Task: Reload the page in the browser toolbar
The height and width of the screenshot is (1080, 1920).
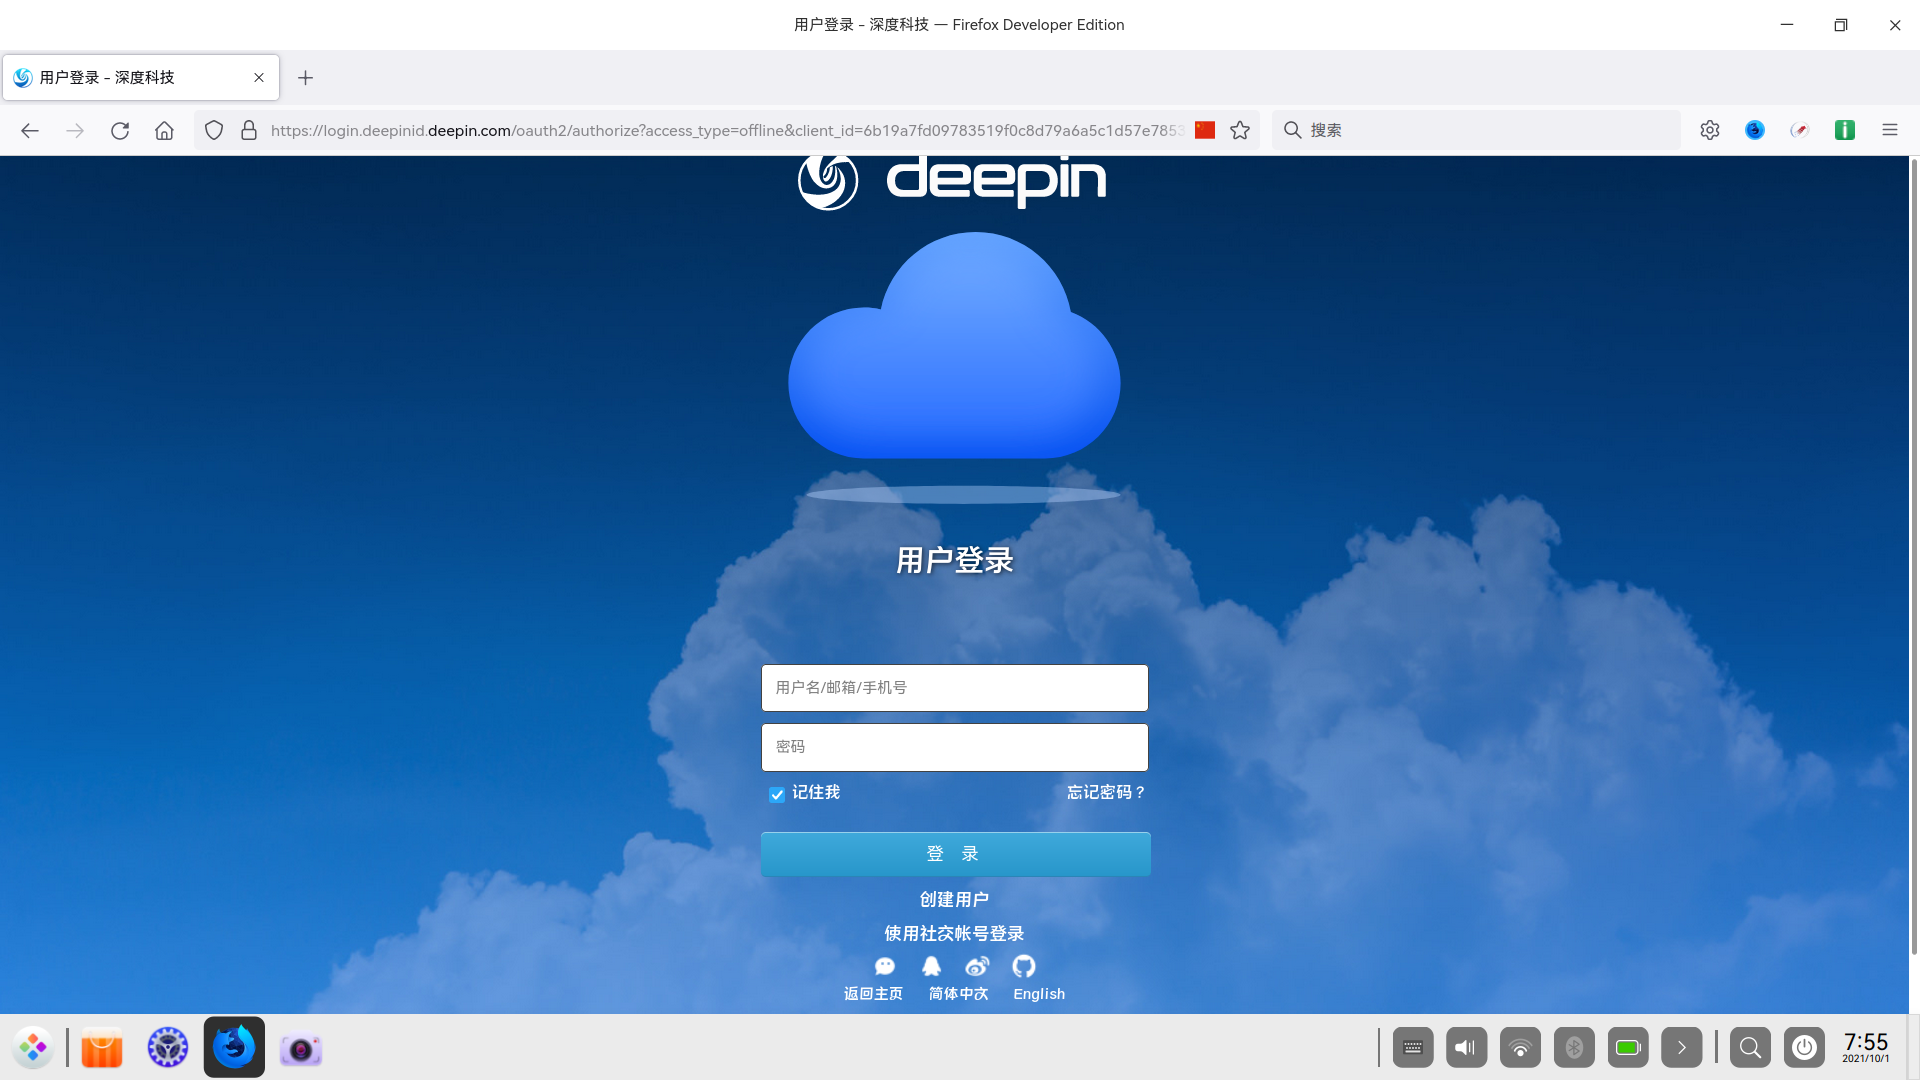Action: pyautogui.click(x=120, y=130)
